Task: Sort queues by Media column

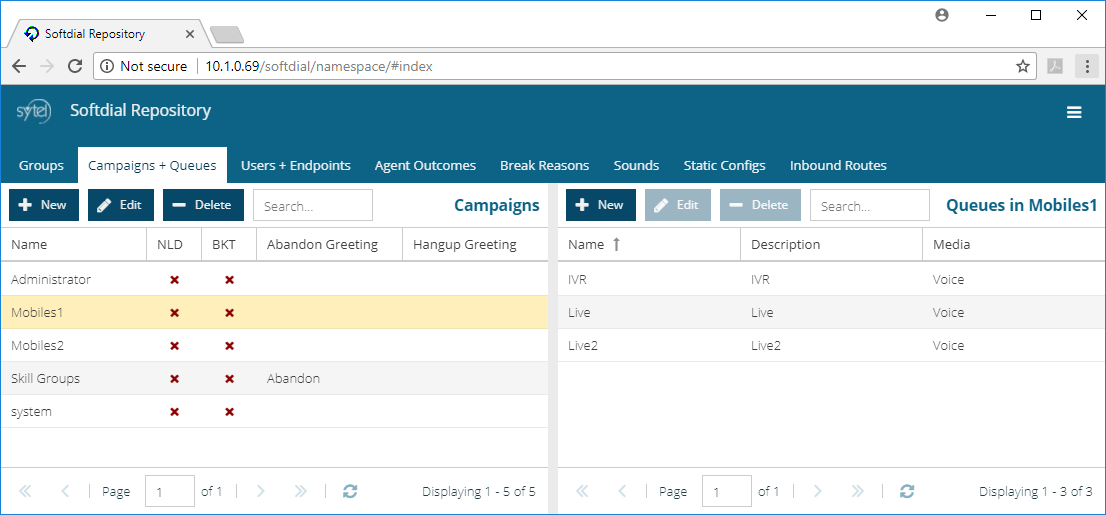Action: [1014, 245]
